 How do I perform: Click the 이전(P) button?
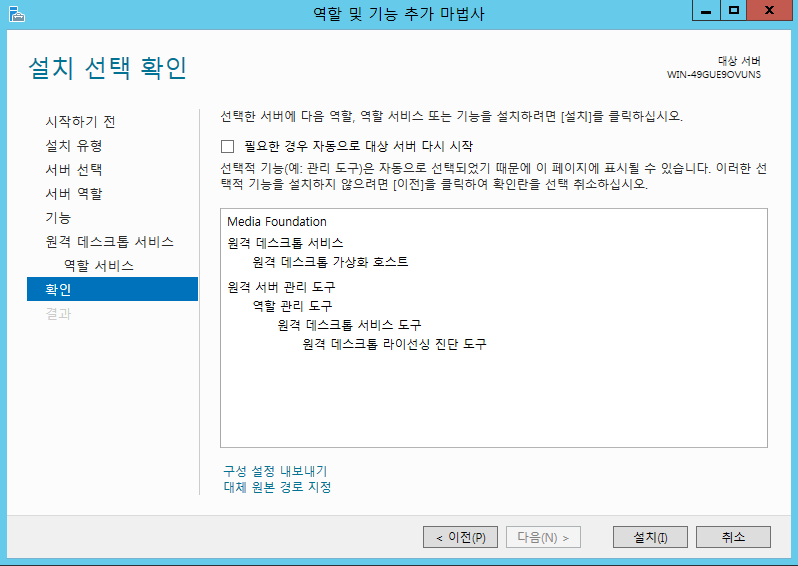(x=460, y=537)
